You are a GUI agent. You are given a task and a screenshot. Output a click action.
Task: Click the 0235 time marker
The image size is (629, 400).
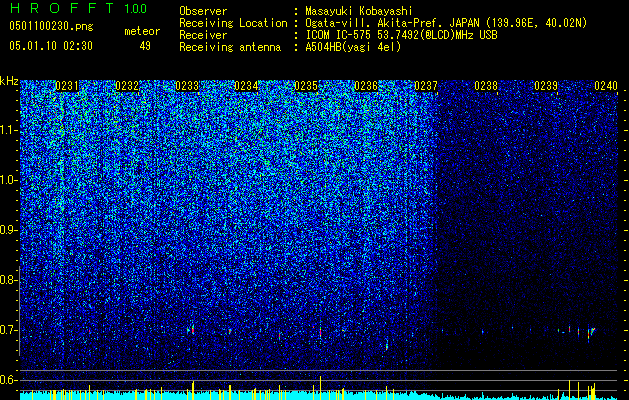coord(306,86)
